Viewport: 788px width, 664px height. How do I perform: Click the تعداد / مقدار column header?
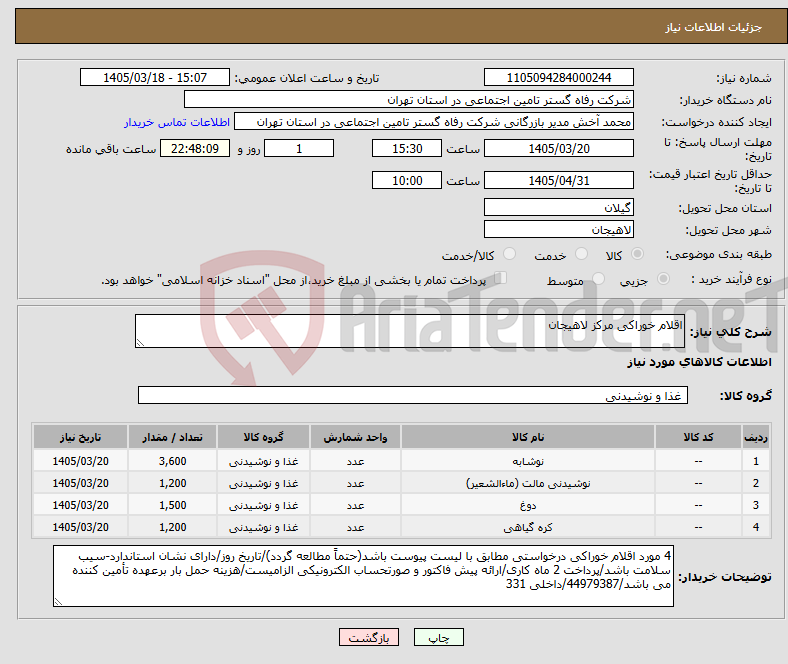click(172, 437)
